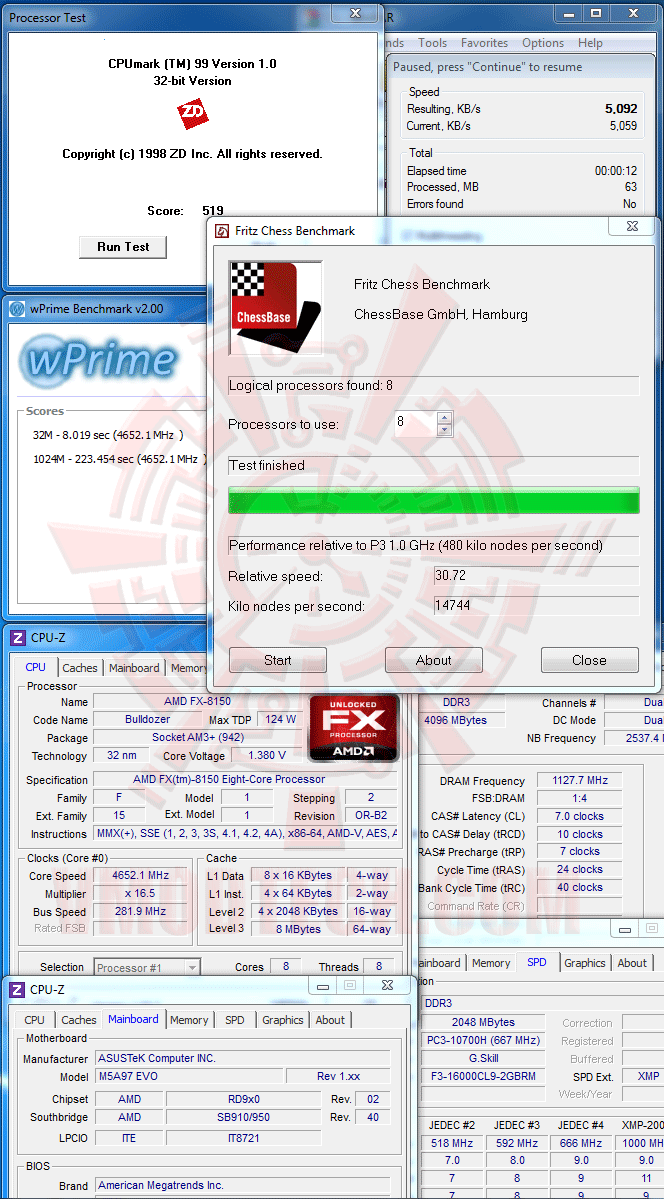Switch to Caches tab in CPU-Z CPU window

pyautogui.click(x=80, y=668)
